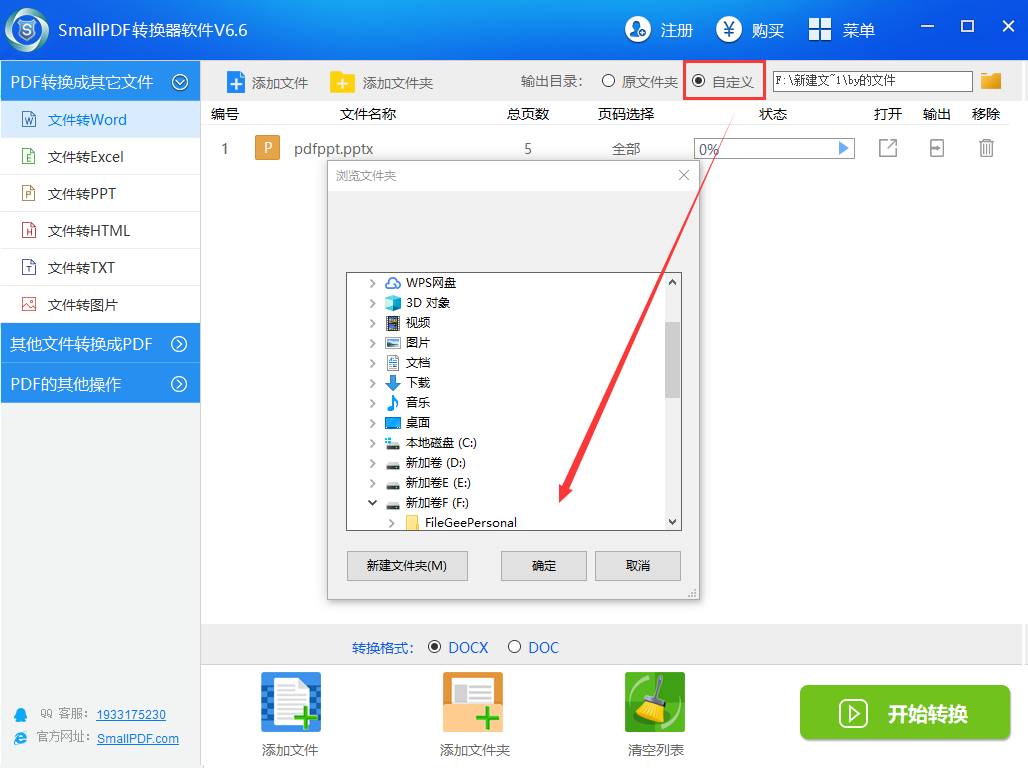
Task: Expand the 本地磁盘 (C:) tree node
Action: coord(373,443)
